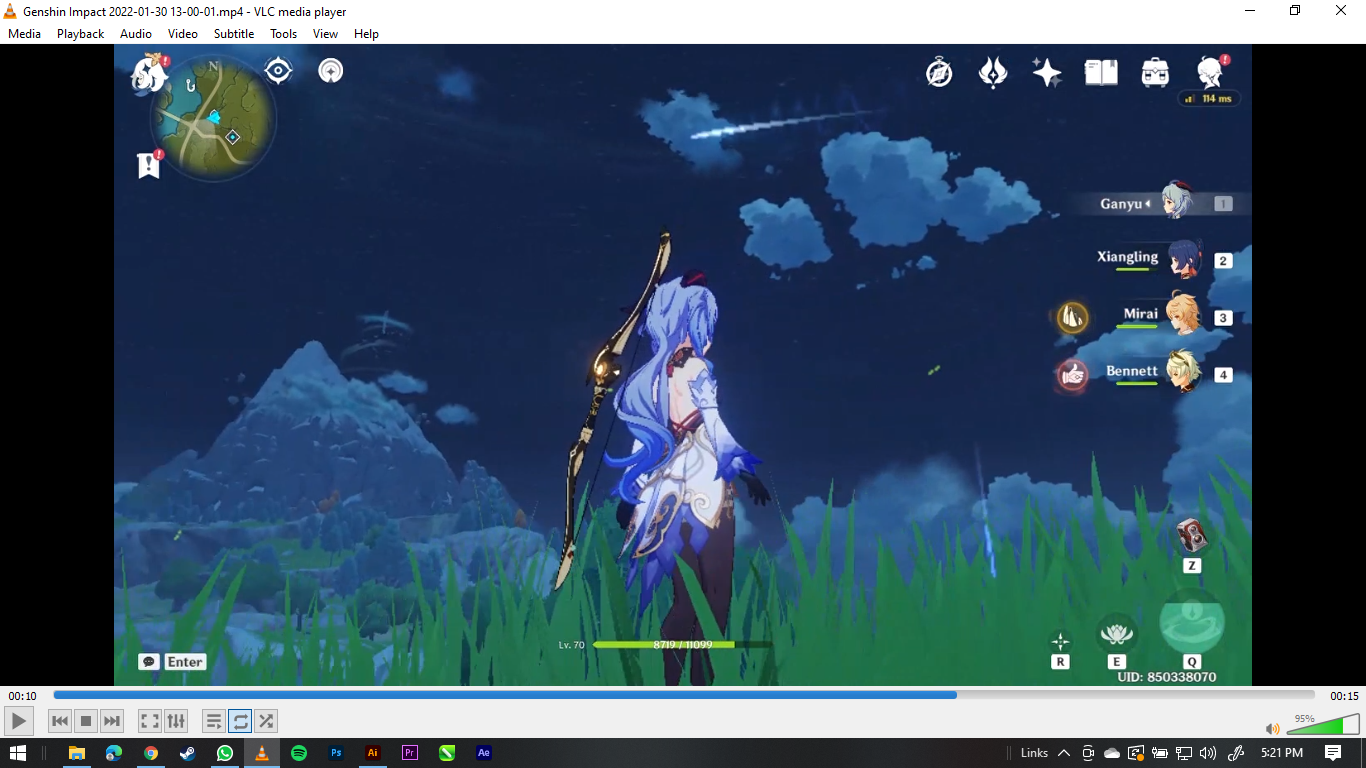This screenshot has height=768, width=1366.
Task: Open the Subtitle menu
Action: pyautogui.click(x=234, y=34)
